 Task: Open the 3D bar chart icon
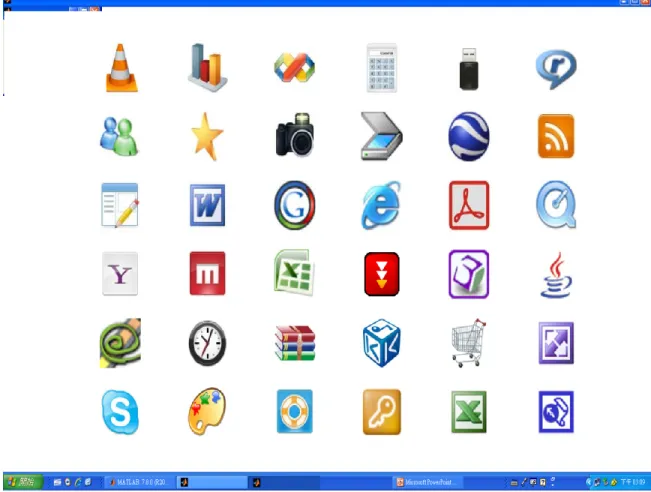(x=208, y=67)
